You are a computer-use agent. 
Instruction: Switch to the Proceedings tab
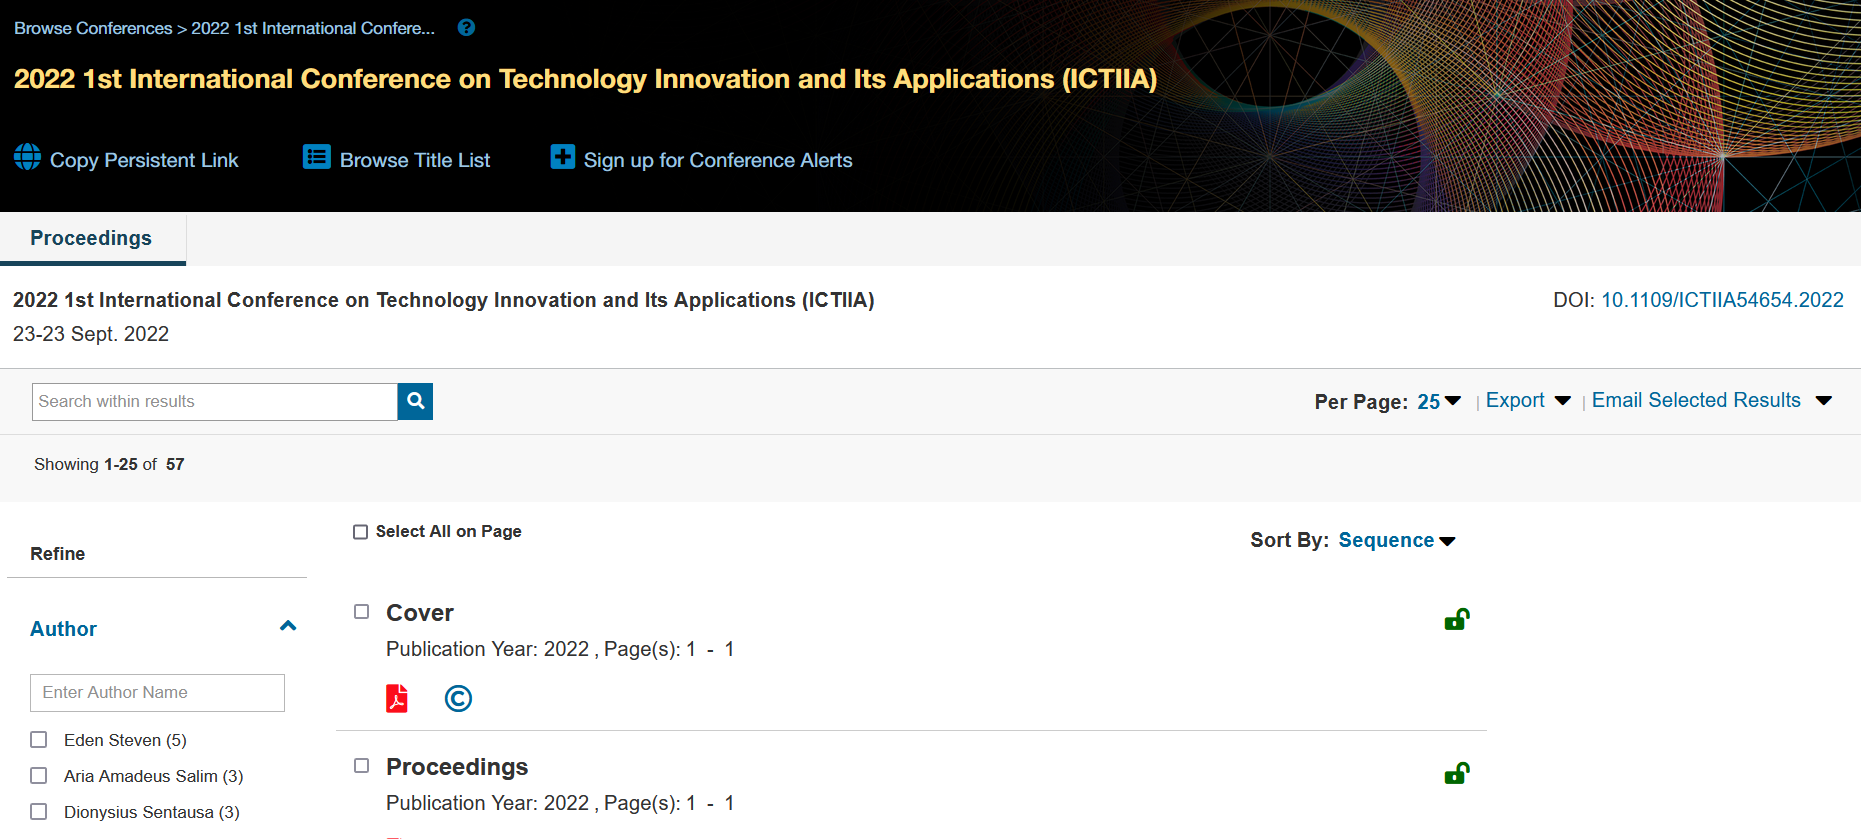tap(91, 238)
